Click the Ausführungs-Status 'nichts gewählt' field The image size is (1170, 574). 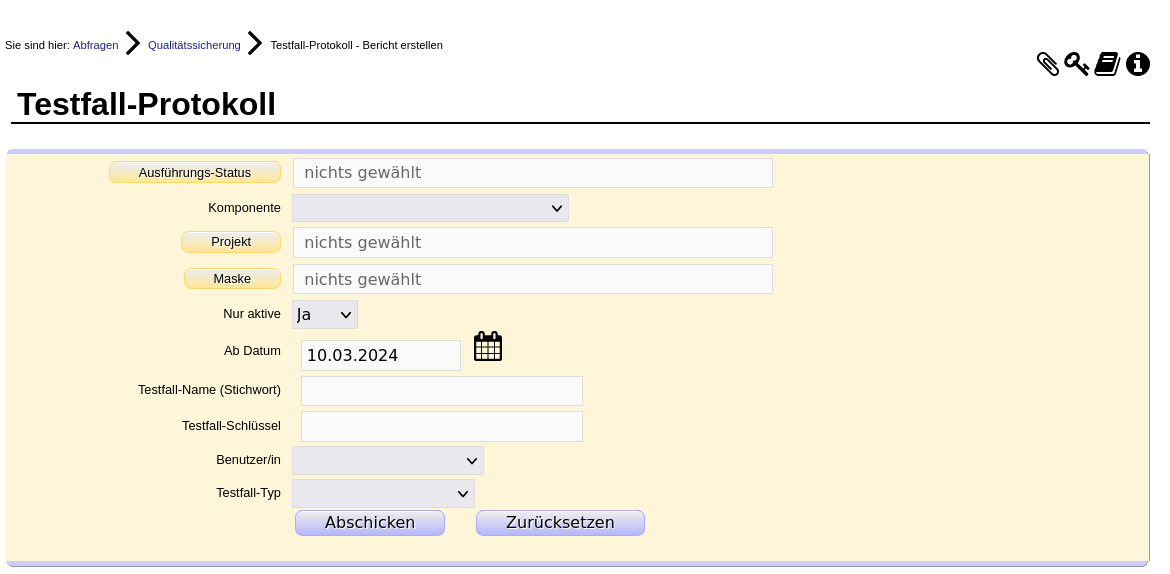(532, 173)
